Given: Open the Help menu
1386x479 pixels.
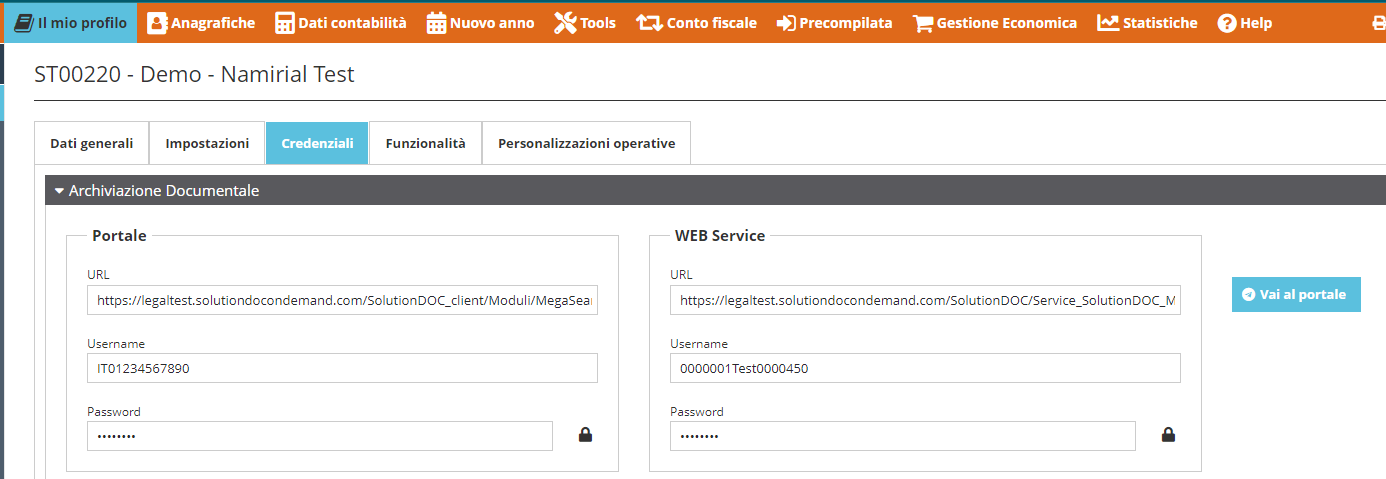Looking at the screenshot, I should coord(1245,23).
